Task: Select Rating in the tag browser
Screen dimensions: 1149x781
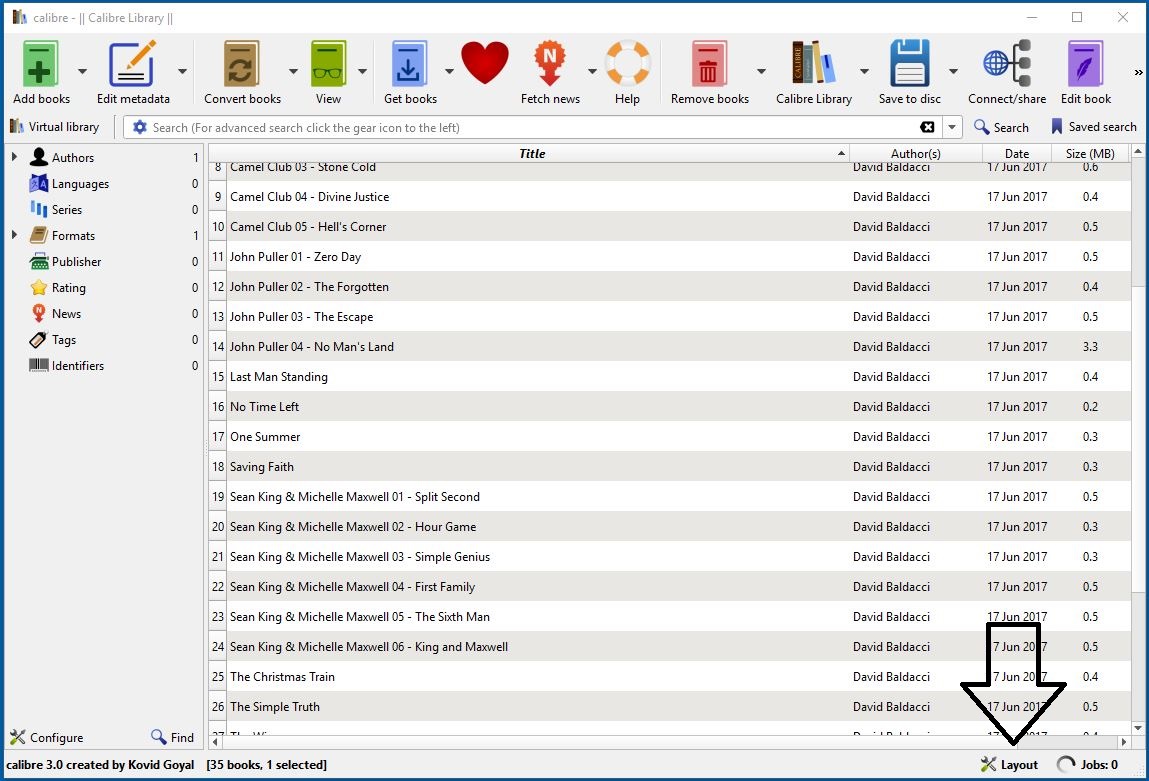Action: click(x=68, y=288)
